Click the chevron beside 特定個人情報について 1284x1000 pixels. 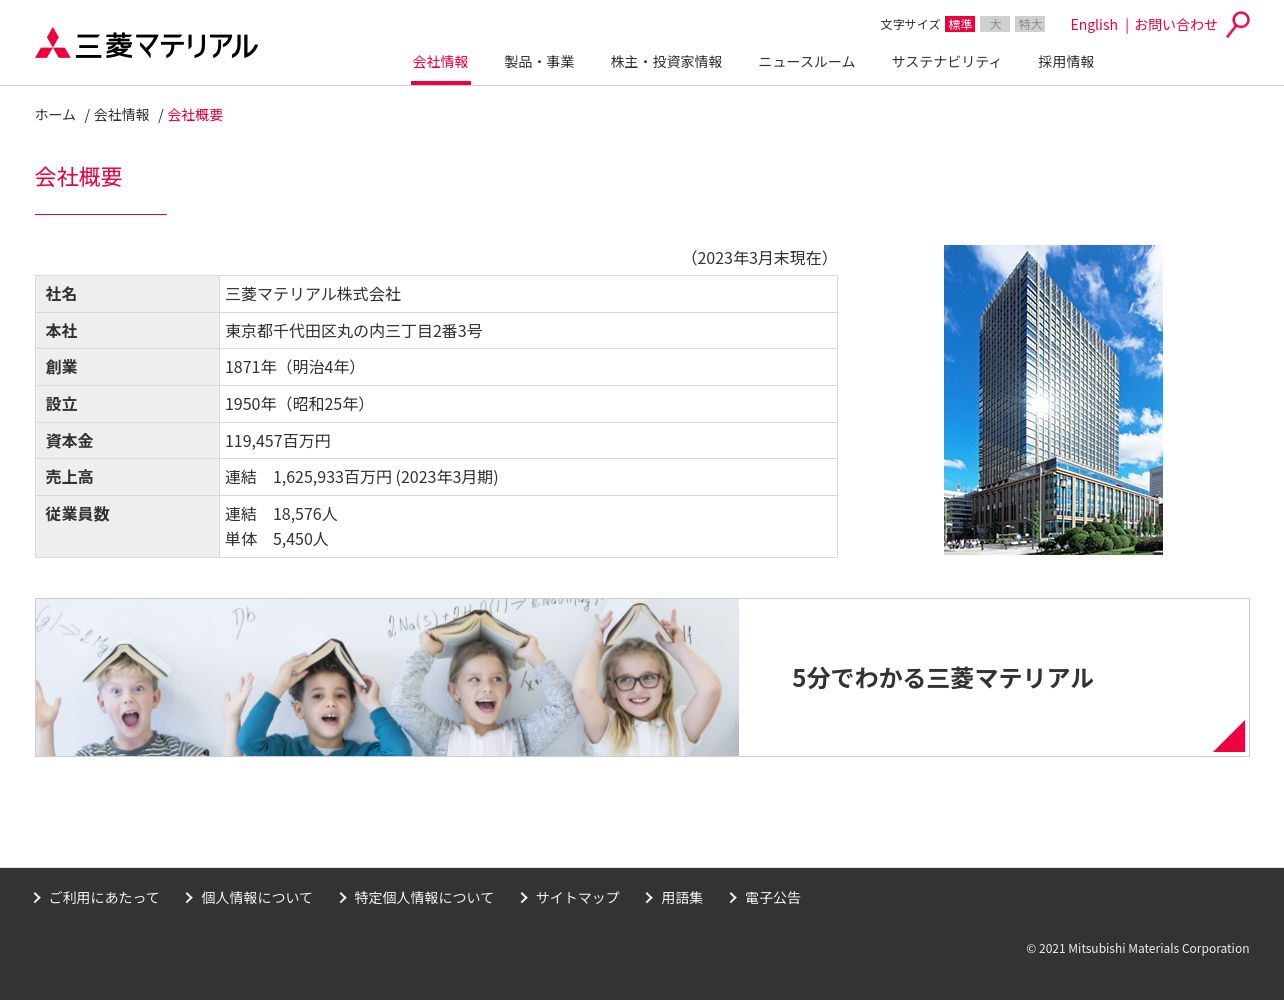point(343,898)
